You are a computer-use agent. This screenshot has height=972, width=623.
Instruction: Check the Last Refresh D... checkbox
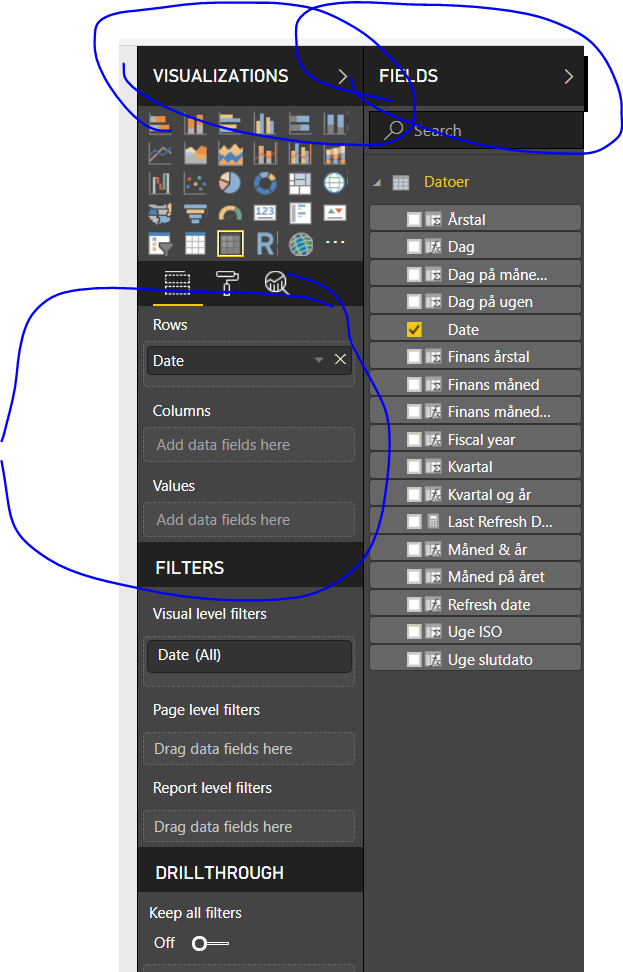coord(414,522)
